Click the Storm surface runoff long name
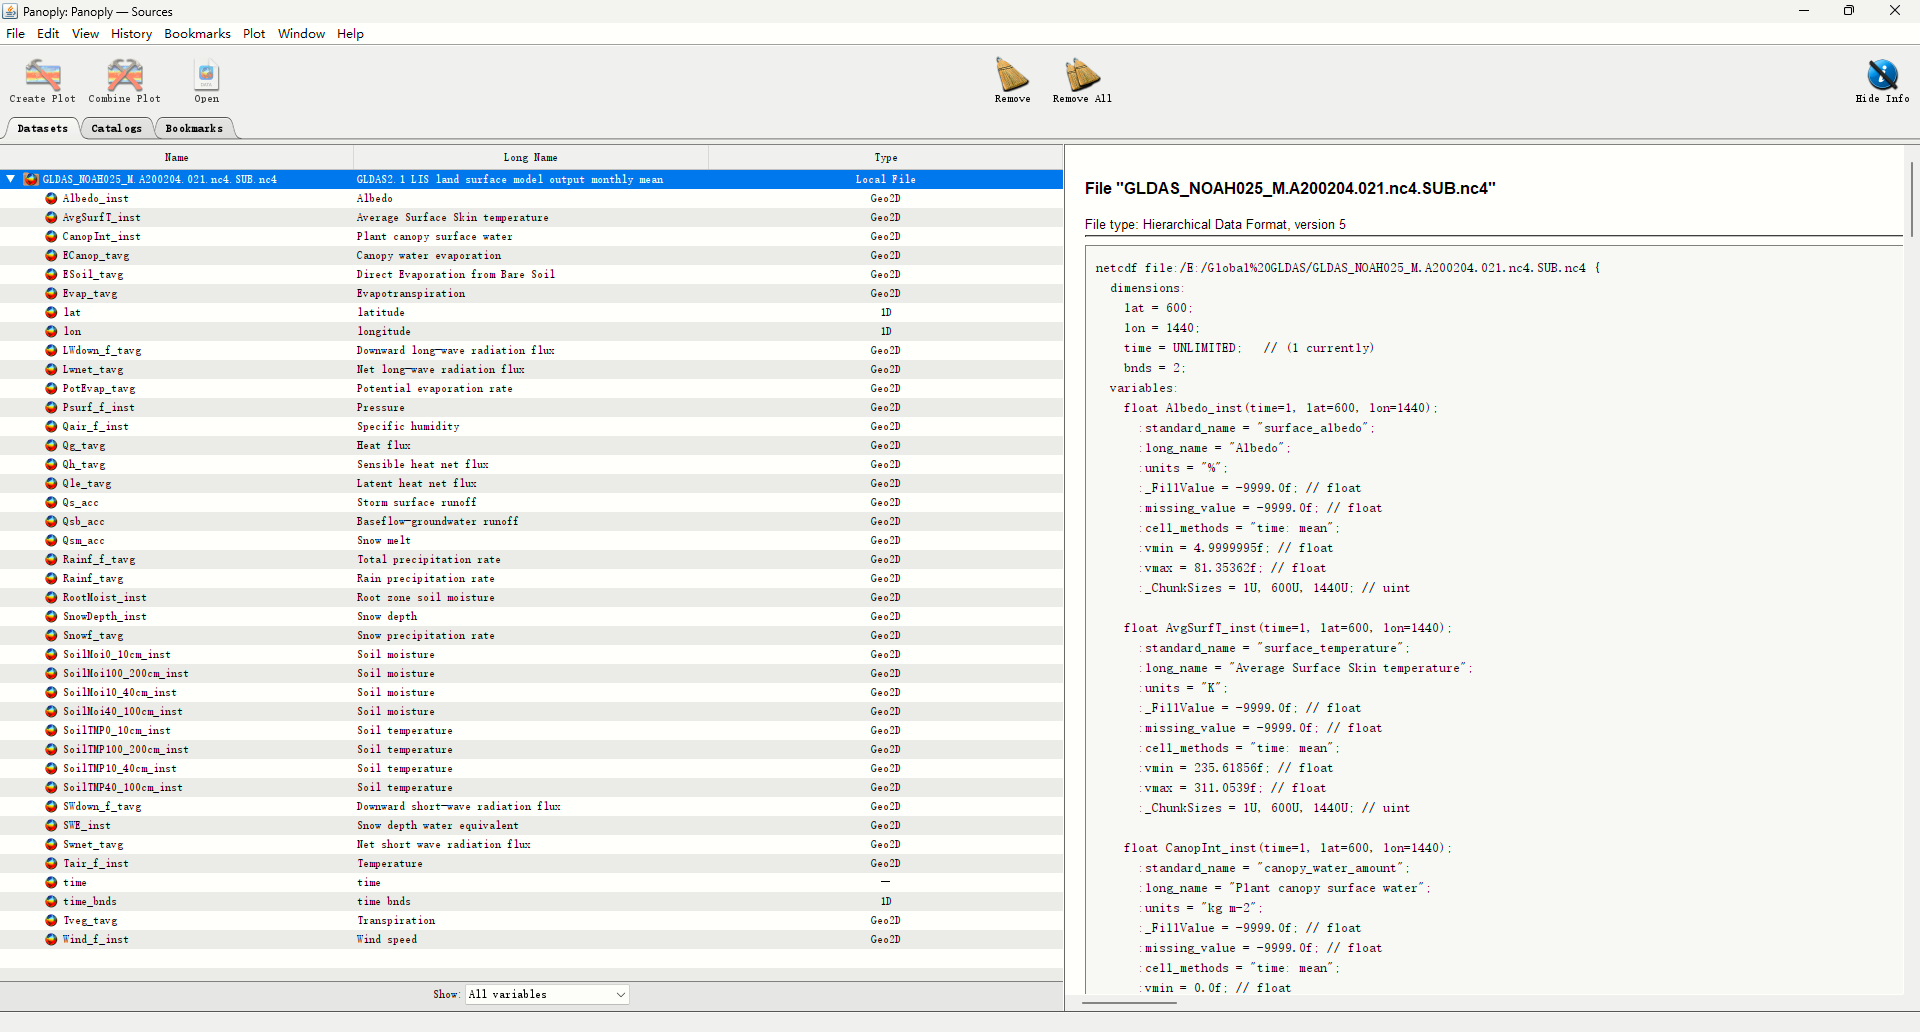 coord(416,502)
